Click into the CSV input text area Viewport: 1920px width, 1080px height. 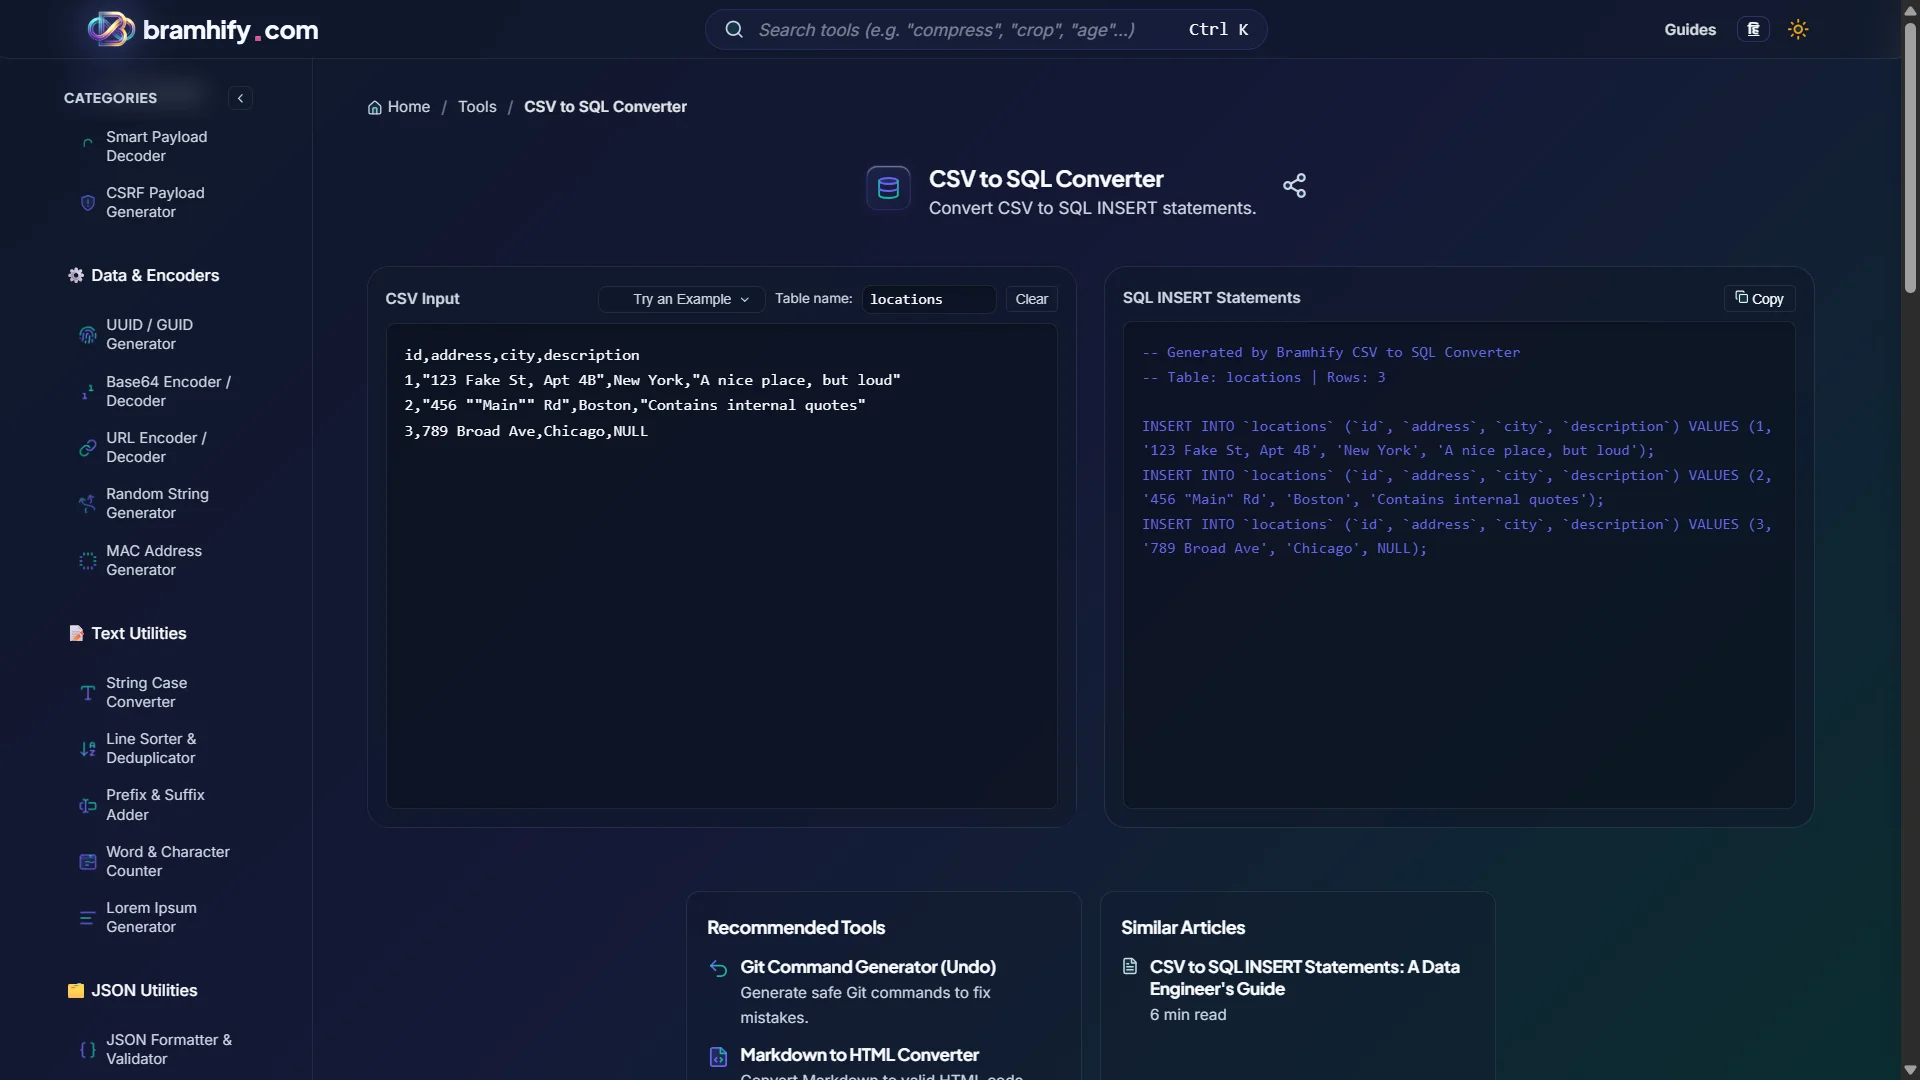pos(721,566)
